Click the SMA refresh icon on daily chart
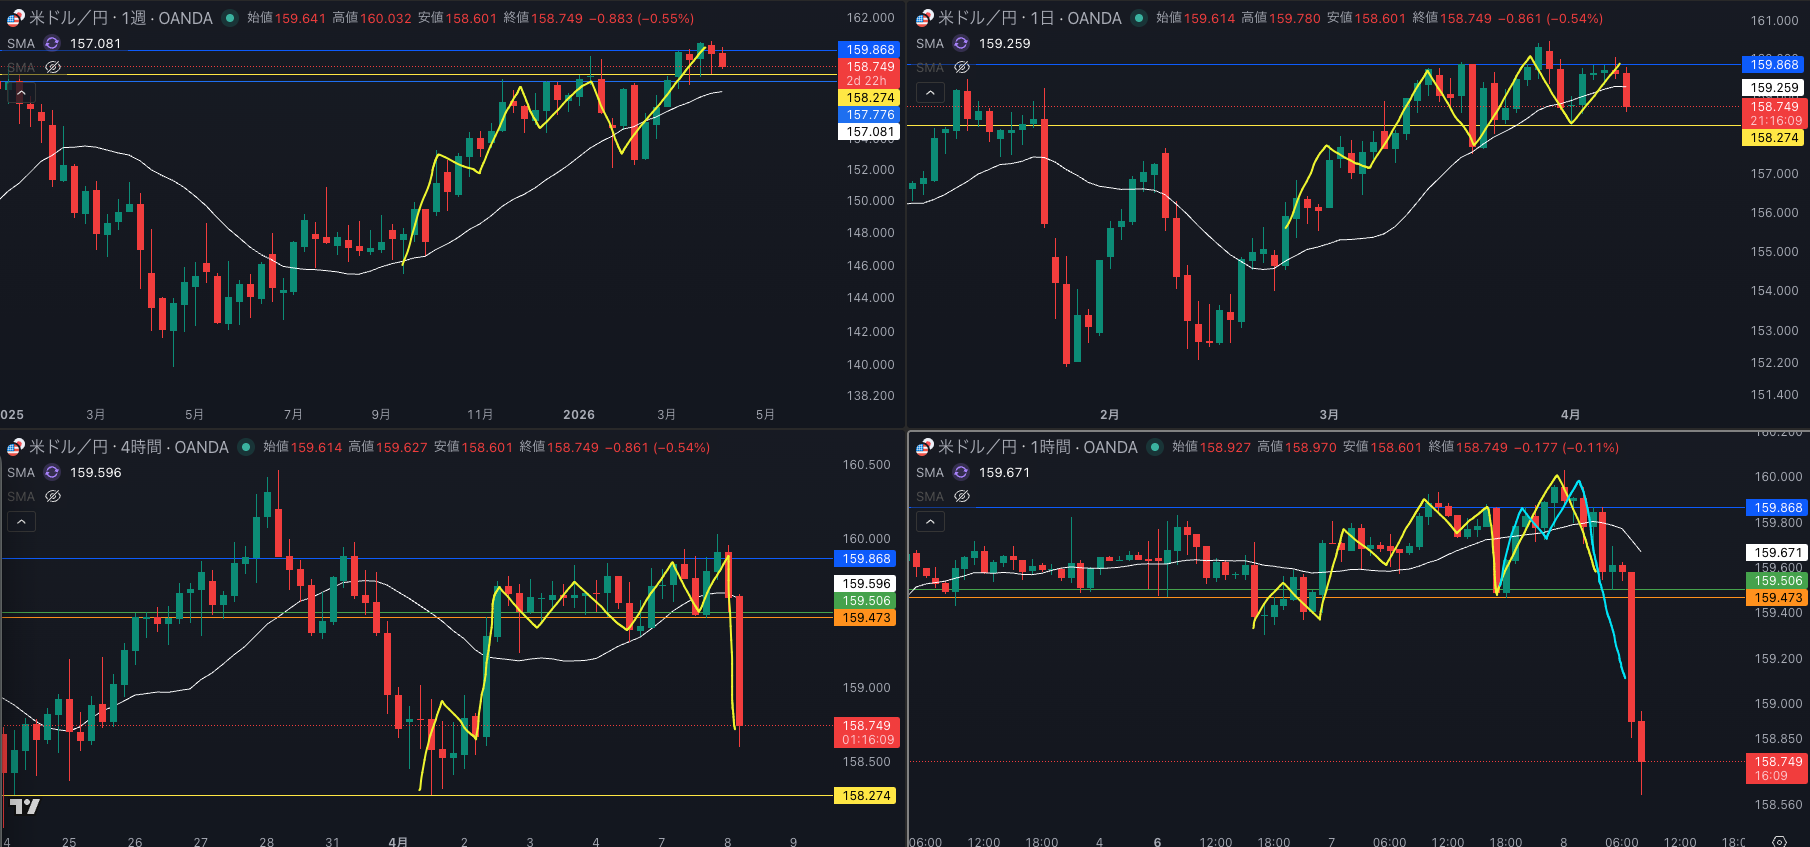 tap(961, 43)
